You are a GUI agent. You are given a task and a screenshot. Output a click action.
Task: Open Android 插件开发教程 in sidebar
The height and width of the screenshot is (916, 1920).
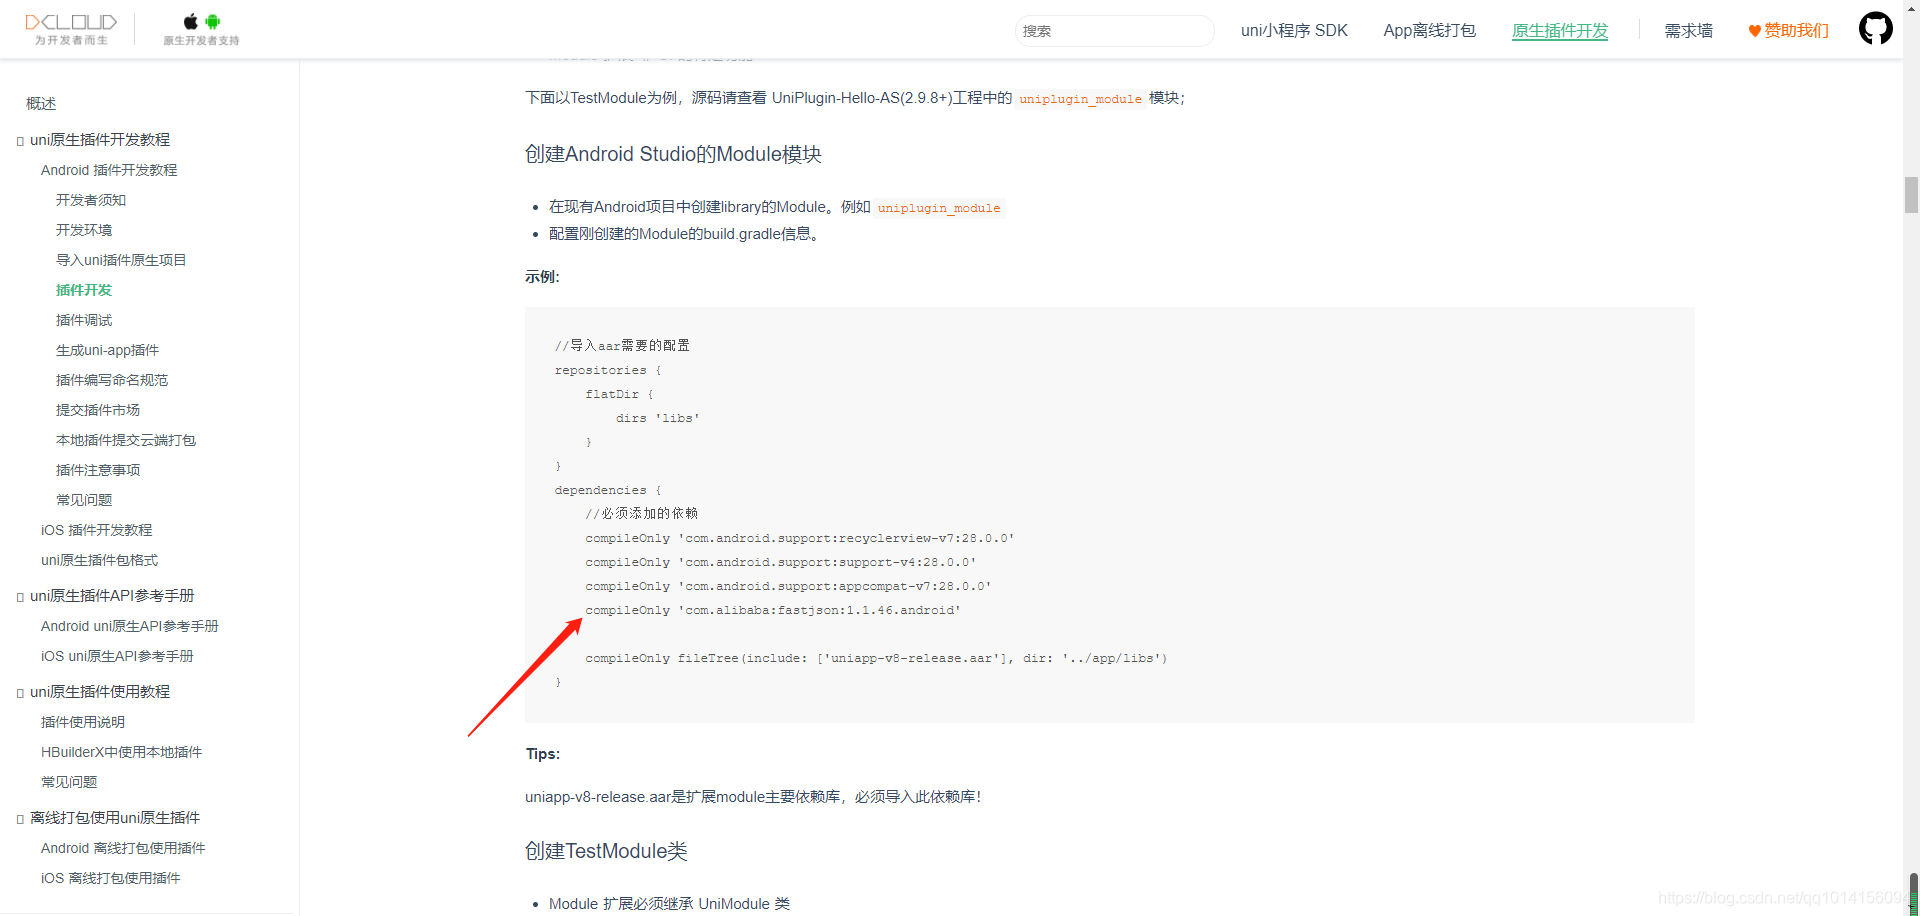(x=109, y=170)
